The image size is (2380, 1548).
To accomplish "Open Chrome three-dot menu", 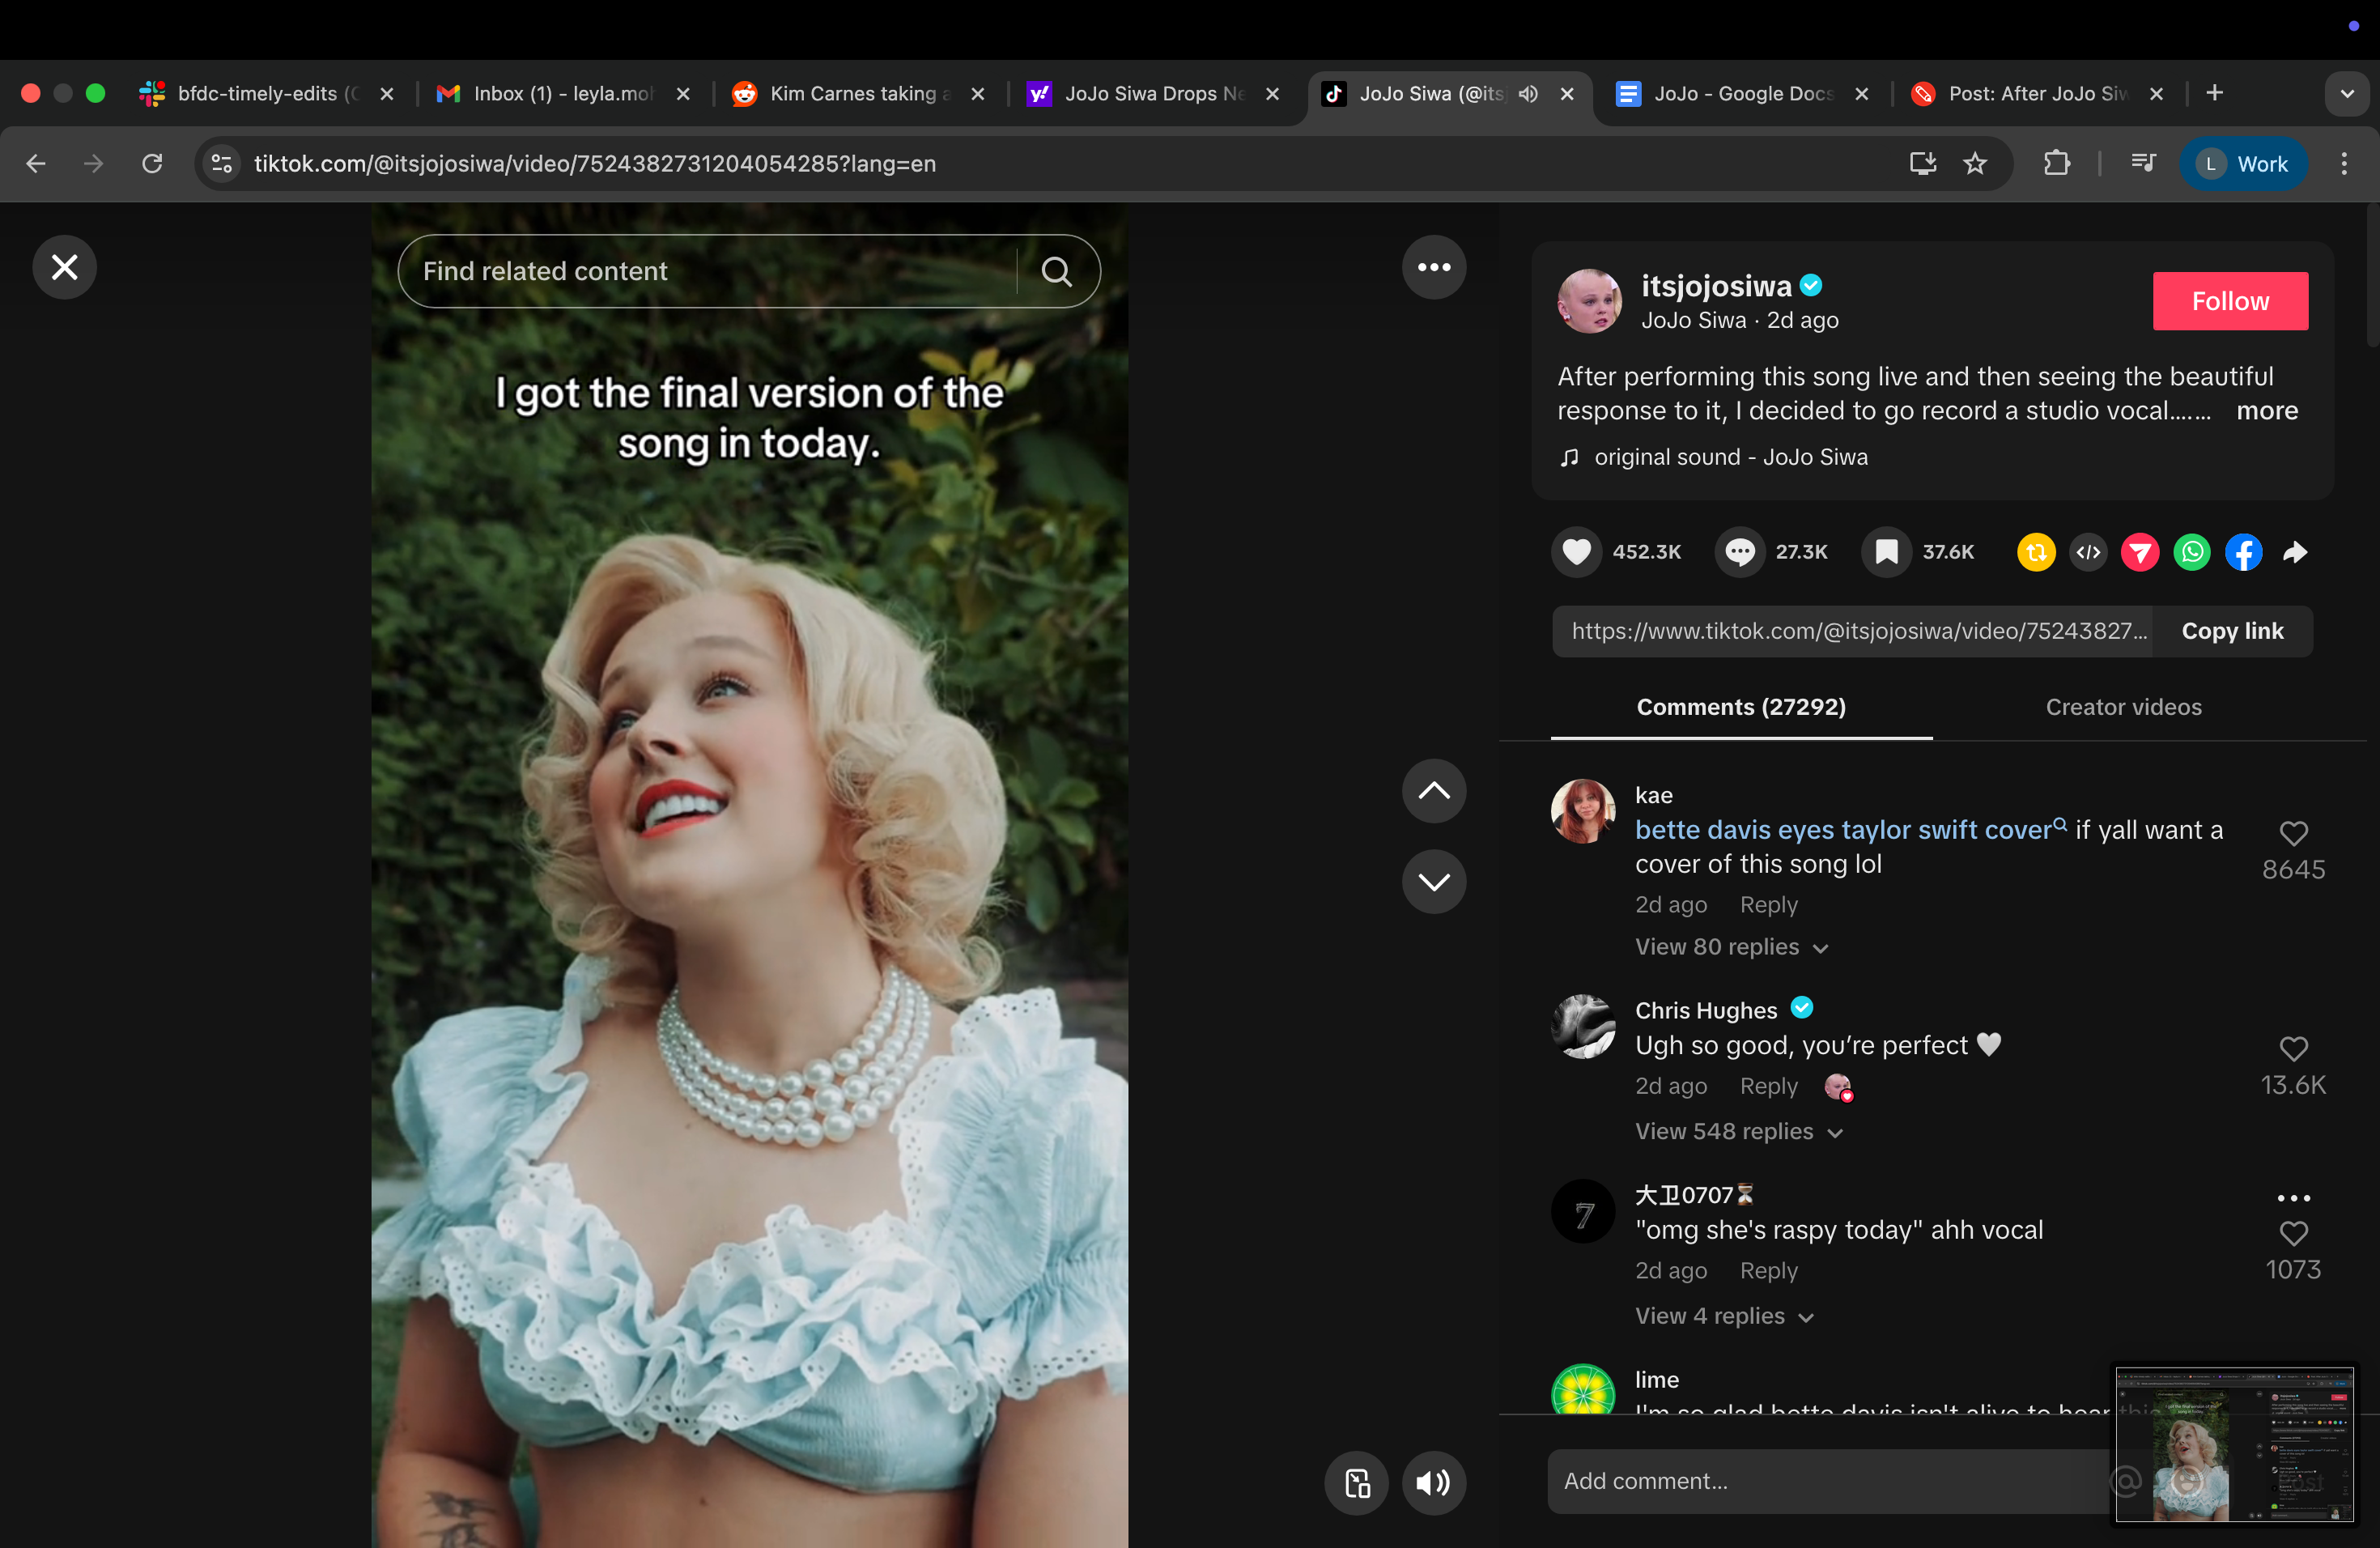I will 2344,163.
